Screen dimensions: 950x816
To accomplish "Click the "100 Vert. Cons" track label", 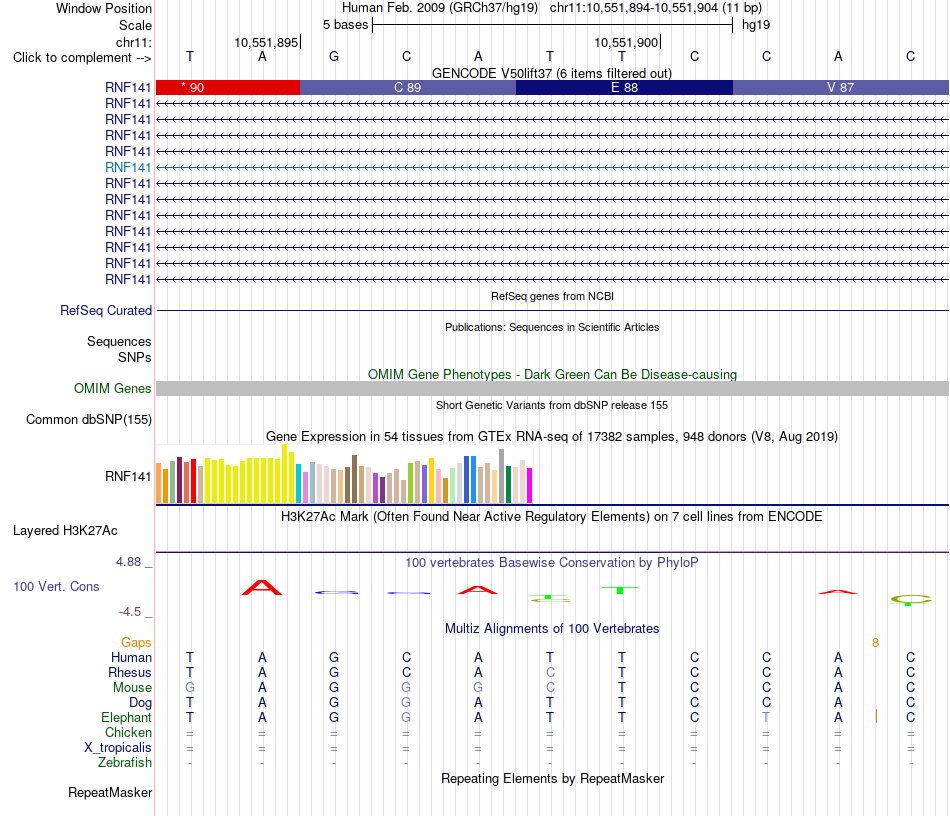I will (x=56, y=586).
